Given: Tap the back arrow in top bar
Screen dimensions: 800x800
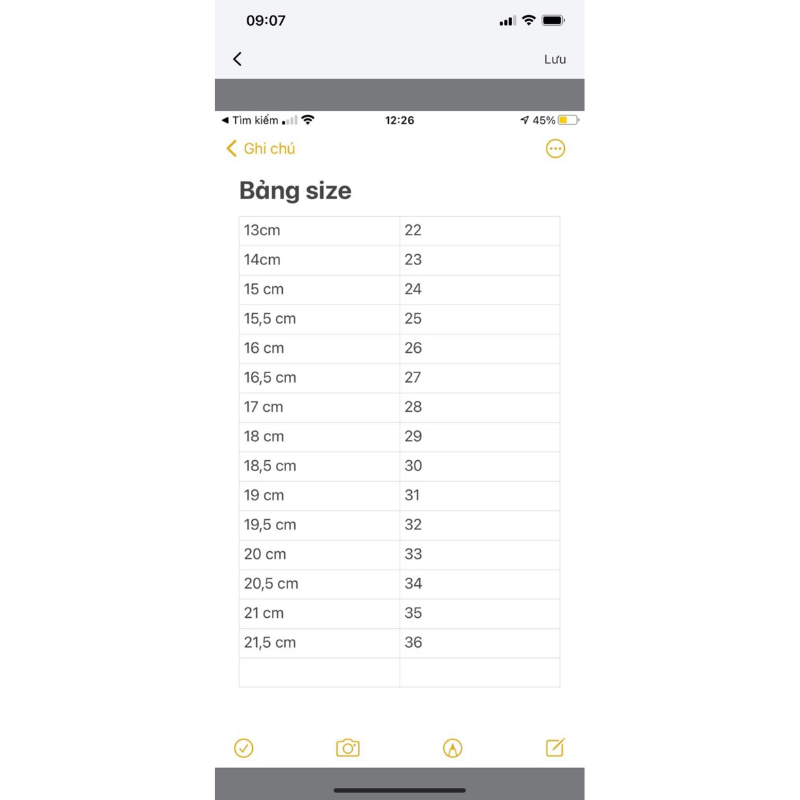Looking at the screenshot, I should pos(237,59).
